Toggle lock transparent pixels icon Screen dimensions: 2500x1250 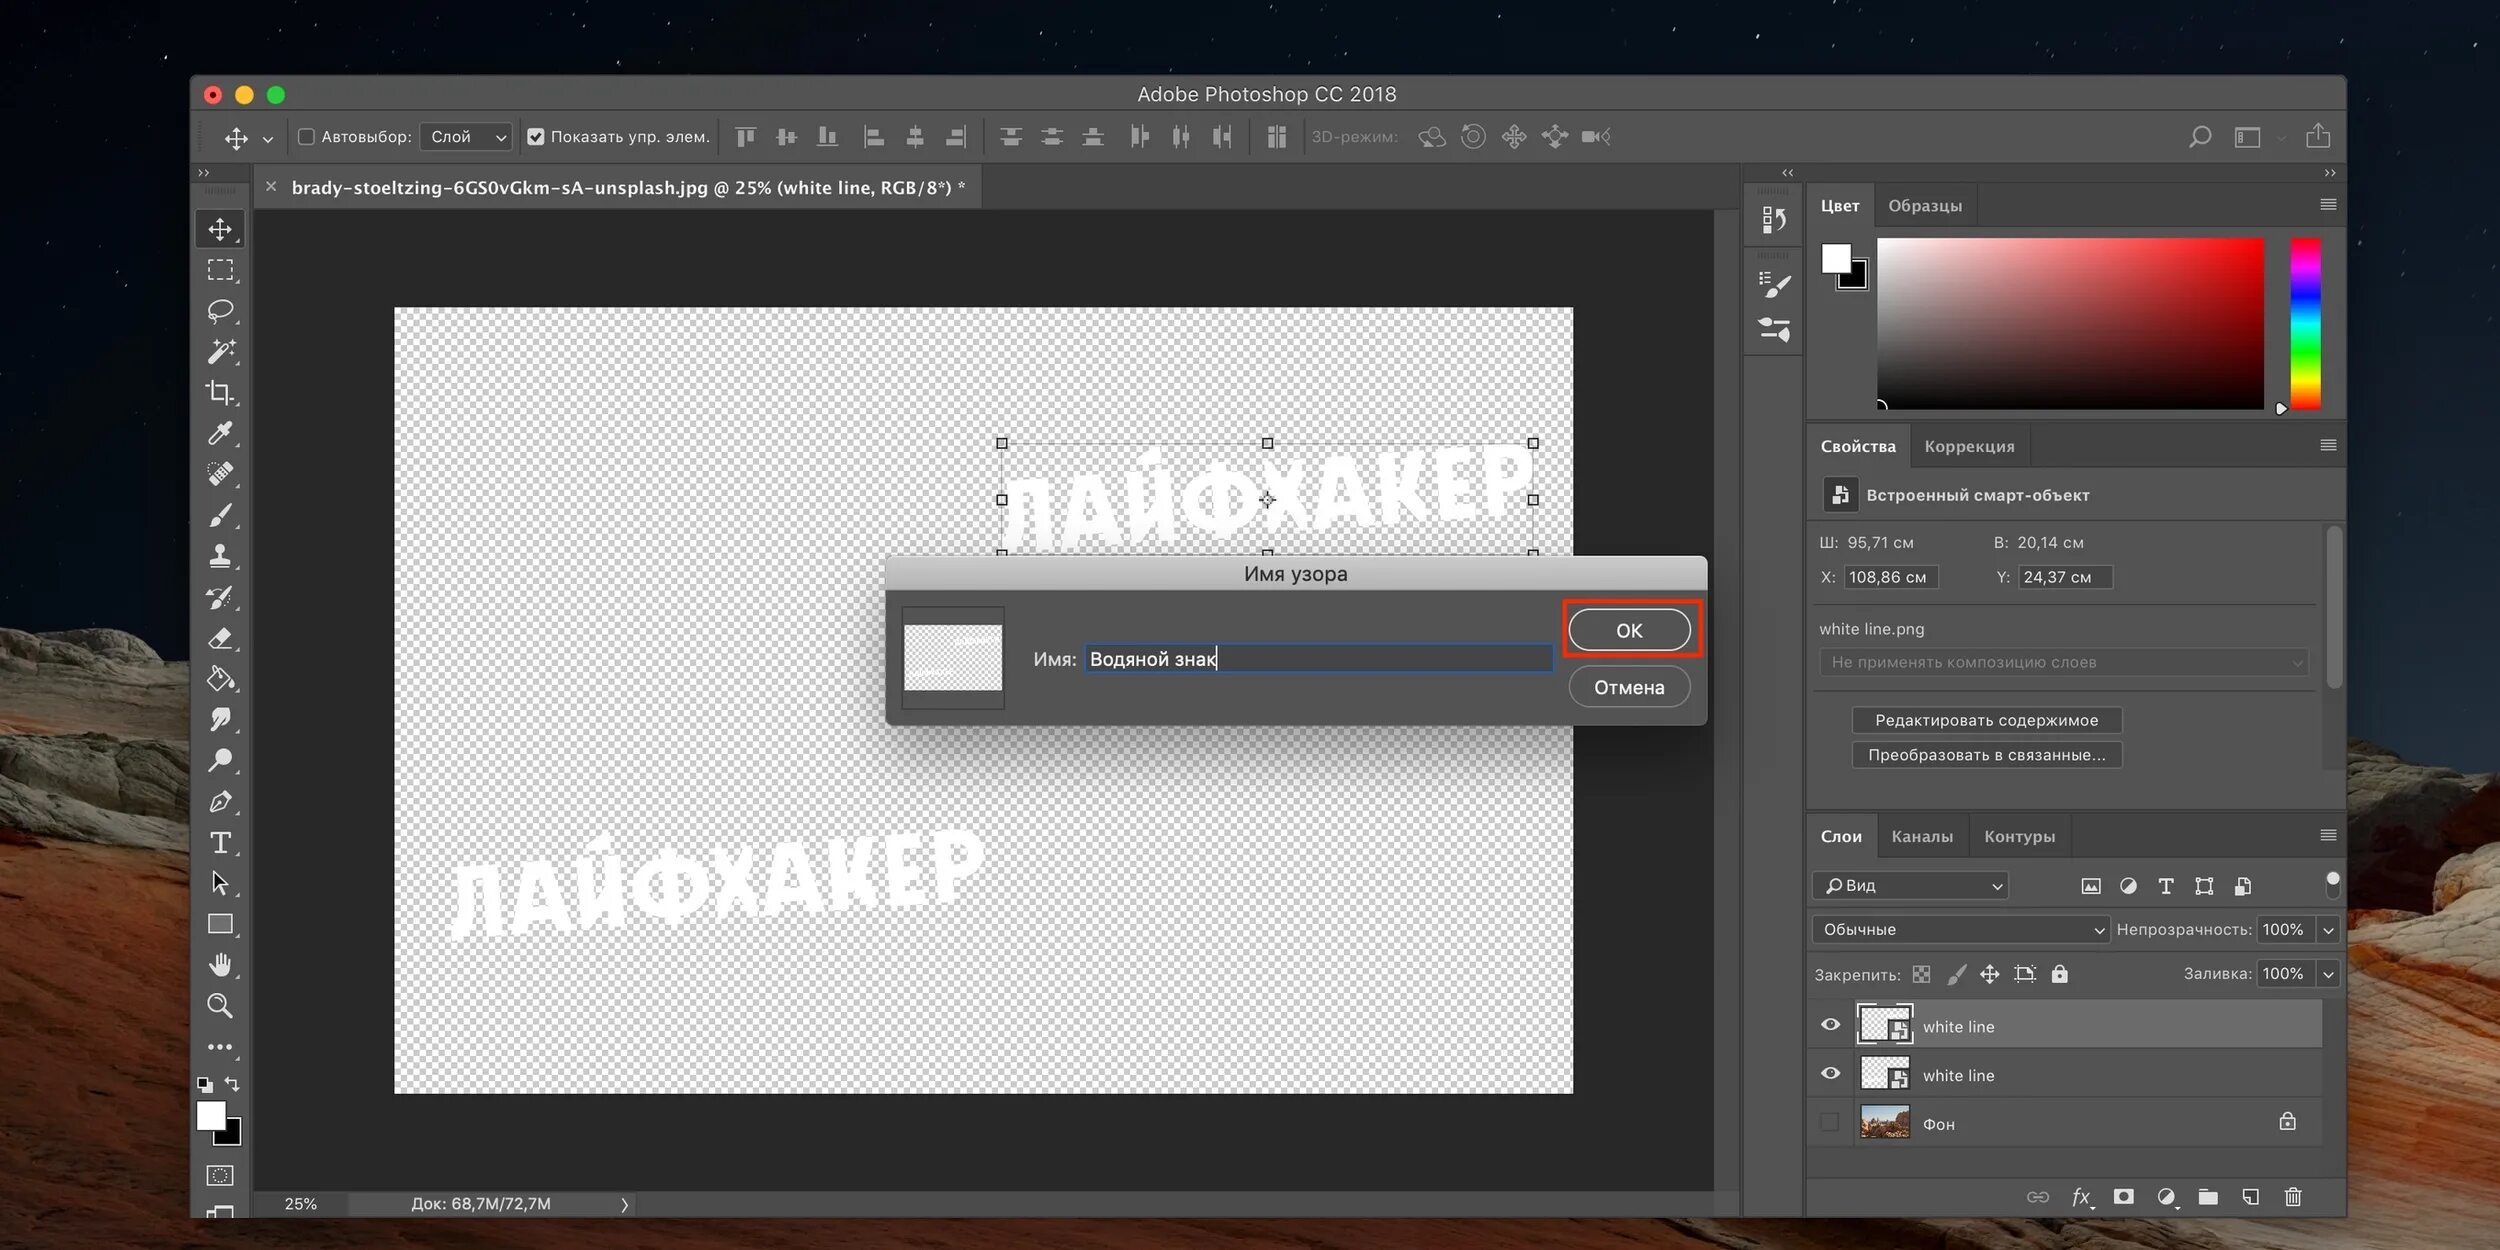tap(1921, 974)
